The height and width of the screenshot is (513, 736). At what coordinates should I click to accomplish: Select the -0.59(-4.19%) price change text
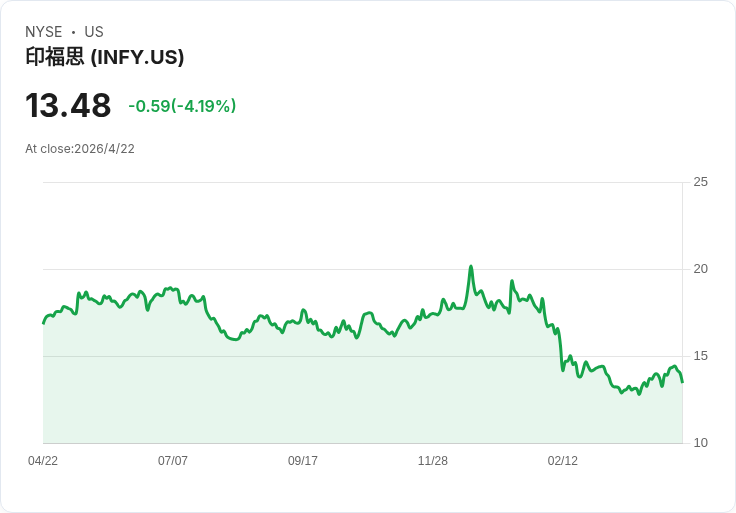pyautogui.click(x=182, y=106)
